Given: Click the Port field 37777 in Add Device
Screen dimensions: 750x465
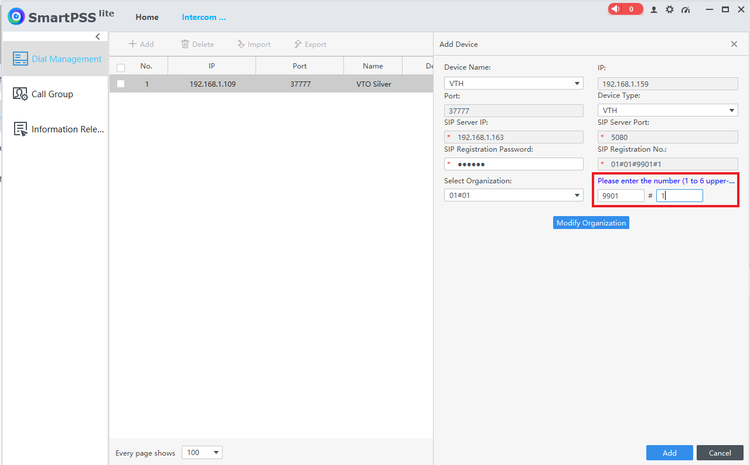Looking at the screenshot, I should (x=513, y=111).
